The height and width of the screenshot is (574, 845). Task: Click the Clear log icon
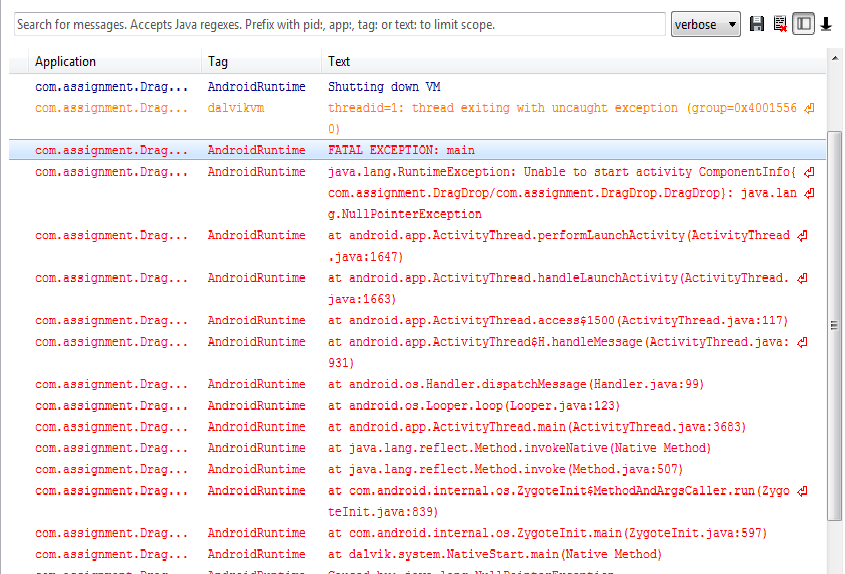[x=780, y=24]
